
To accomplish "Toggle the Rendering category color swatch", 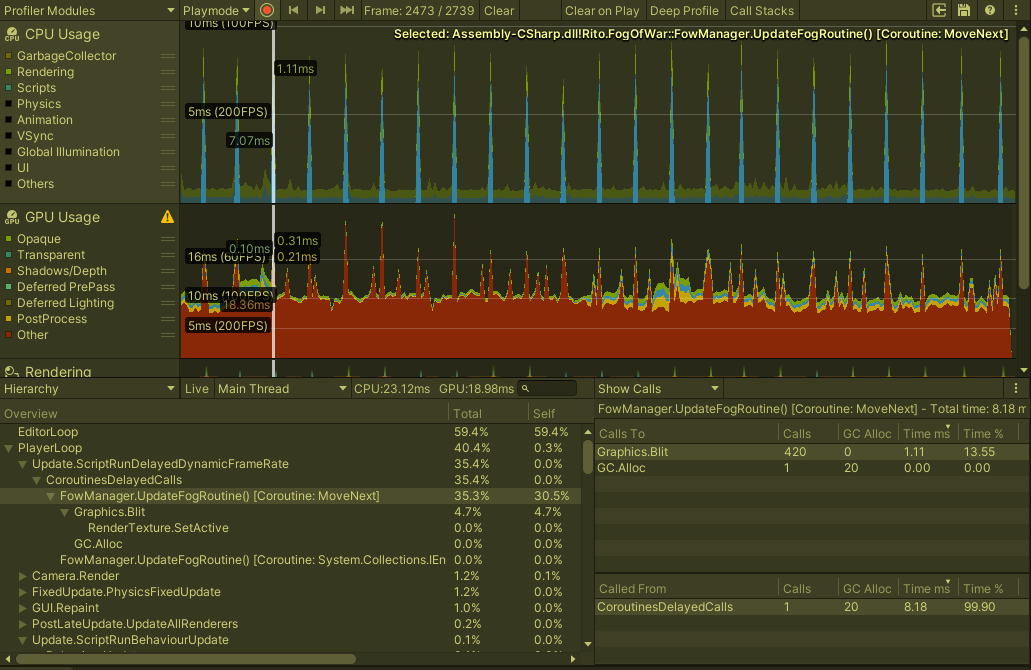I will [x=9, y=72].
